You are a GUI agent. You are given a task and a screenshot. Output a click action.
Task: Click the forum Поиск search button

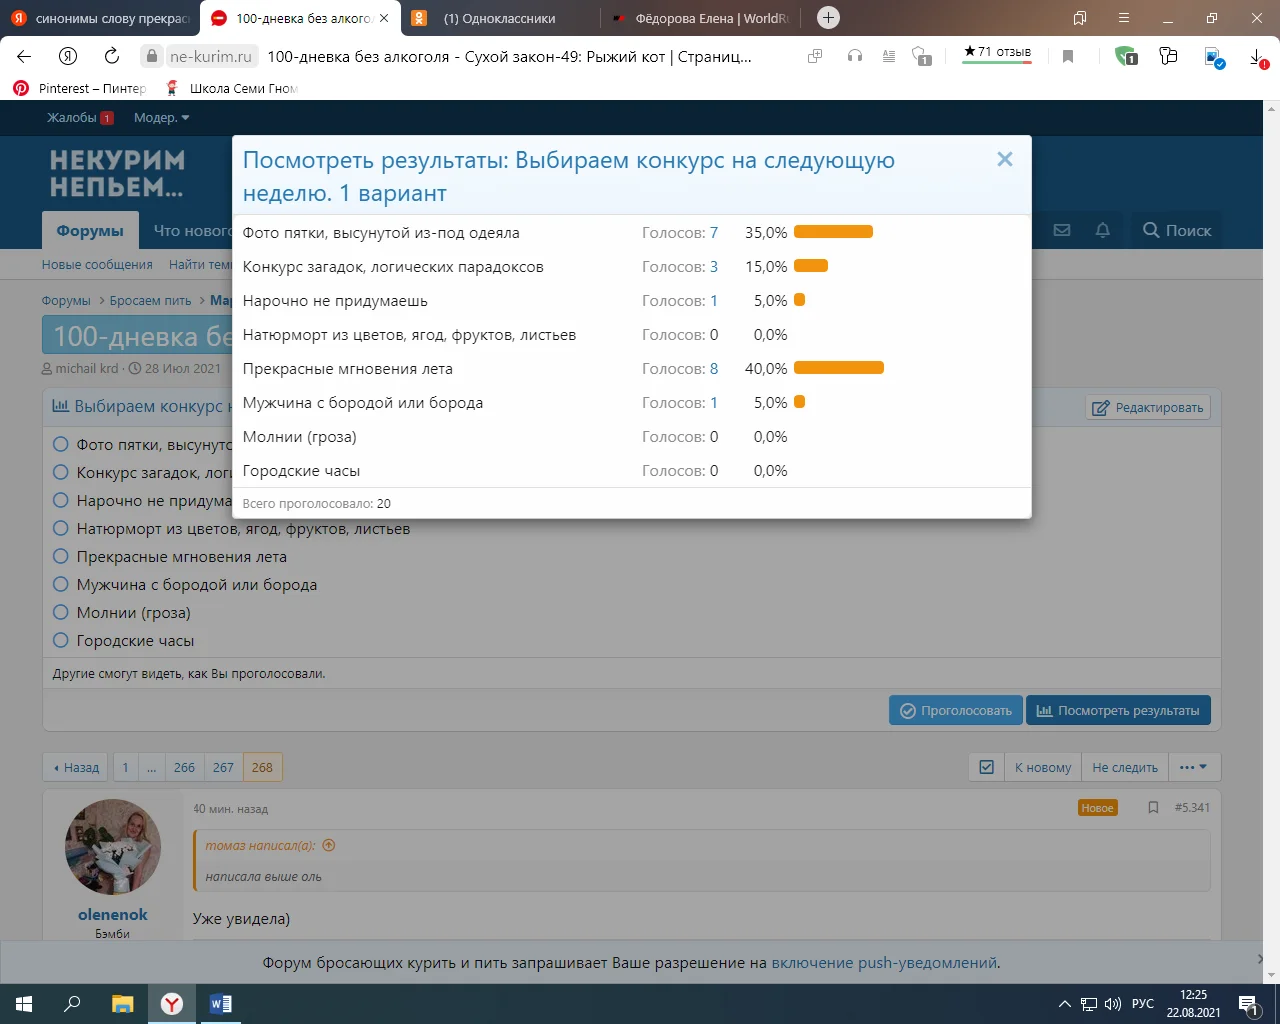pyautogui.click(x=1177, y=230)
